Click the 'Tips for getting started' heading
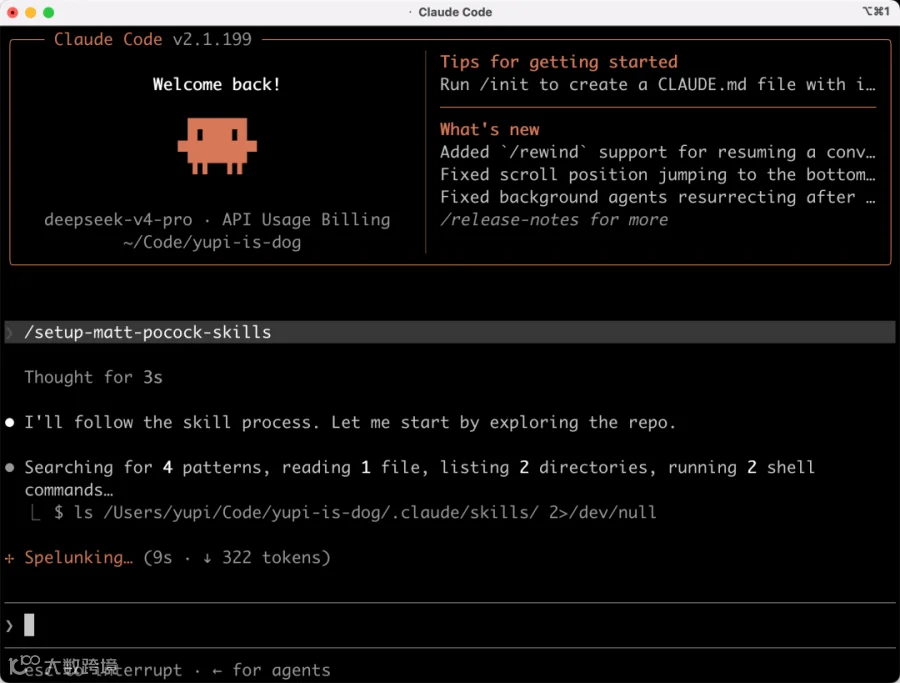 pos(558,61)
